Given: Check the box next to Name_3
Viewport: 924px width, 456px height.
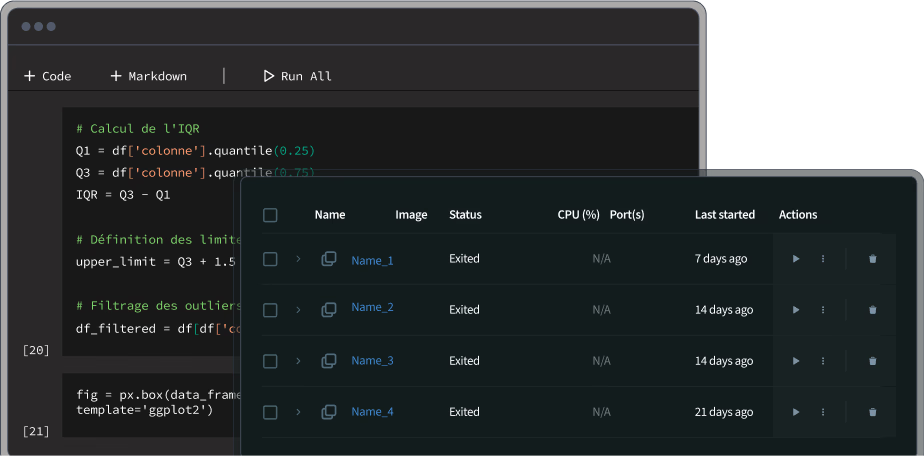Looking at the screenshot, I should [270, 361].
